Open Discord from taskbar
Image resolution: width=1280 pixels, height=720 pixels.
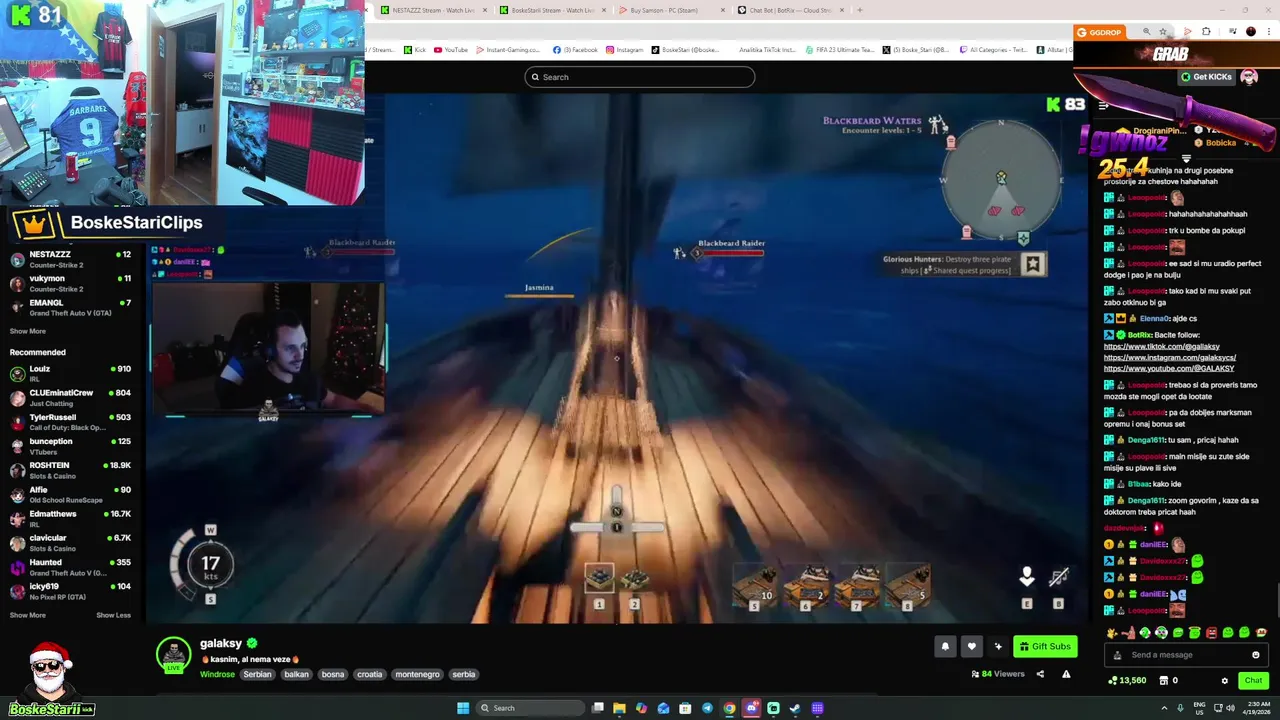(x=751, y=708)
